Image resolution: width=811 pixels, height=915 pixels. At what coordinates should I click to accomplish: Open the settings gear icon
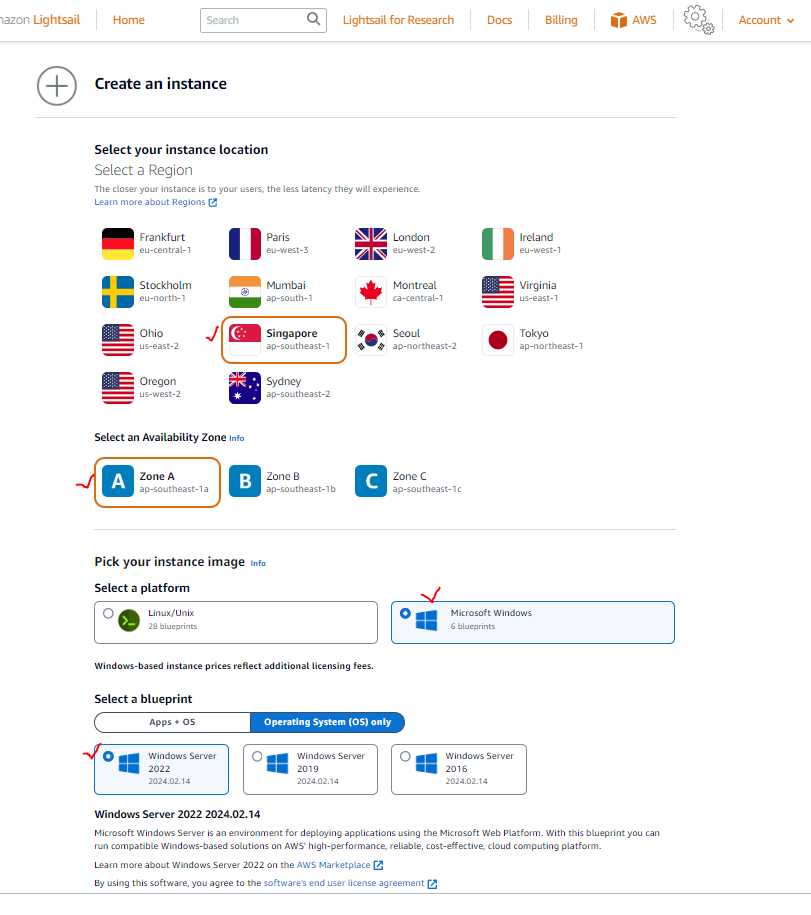click(698, 20)
